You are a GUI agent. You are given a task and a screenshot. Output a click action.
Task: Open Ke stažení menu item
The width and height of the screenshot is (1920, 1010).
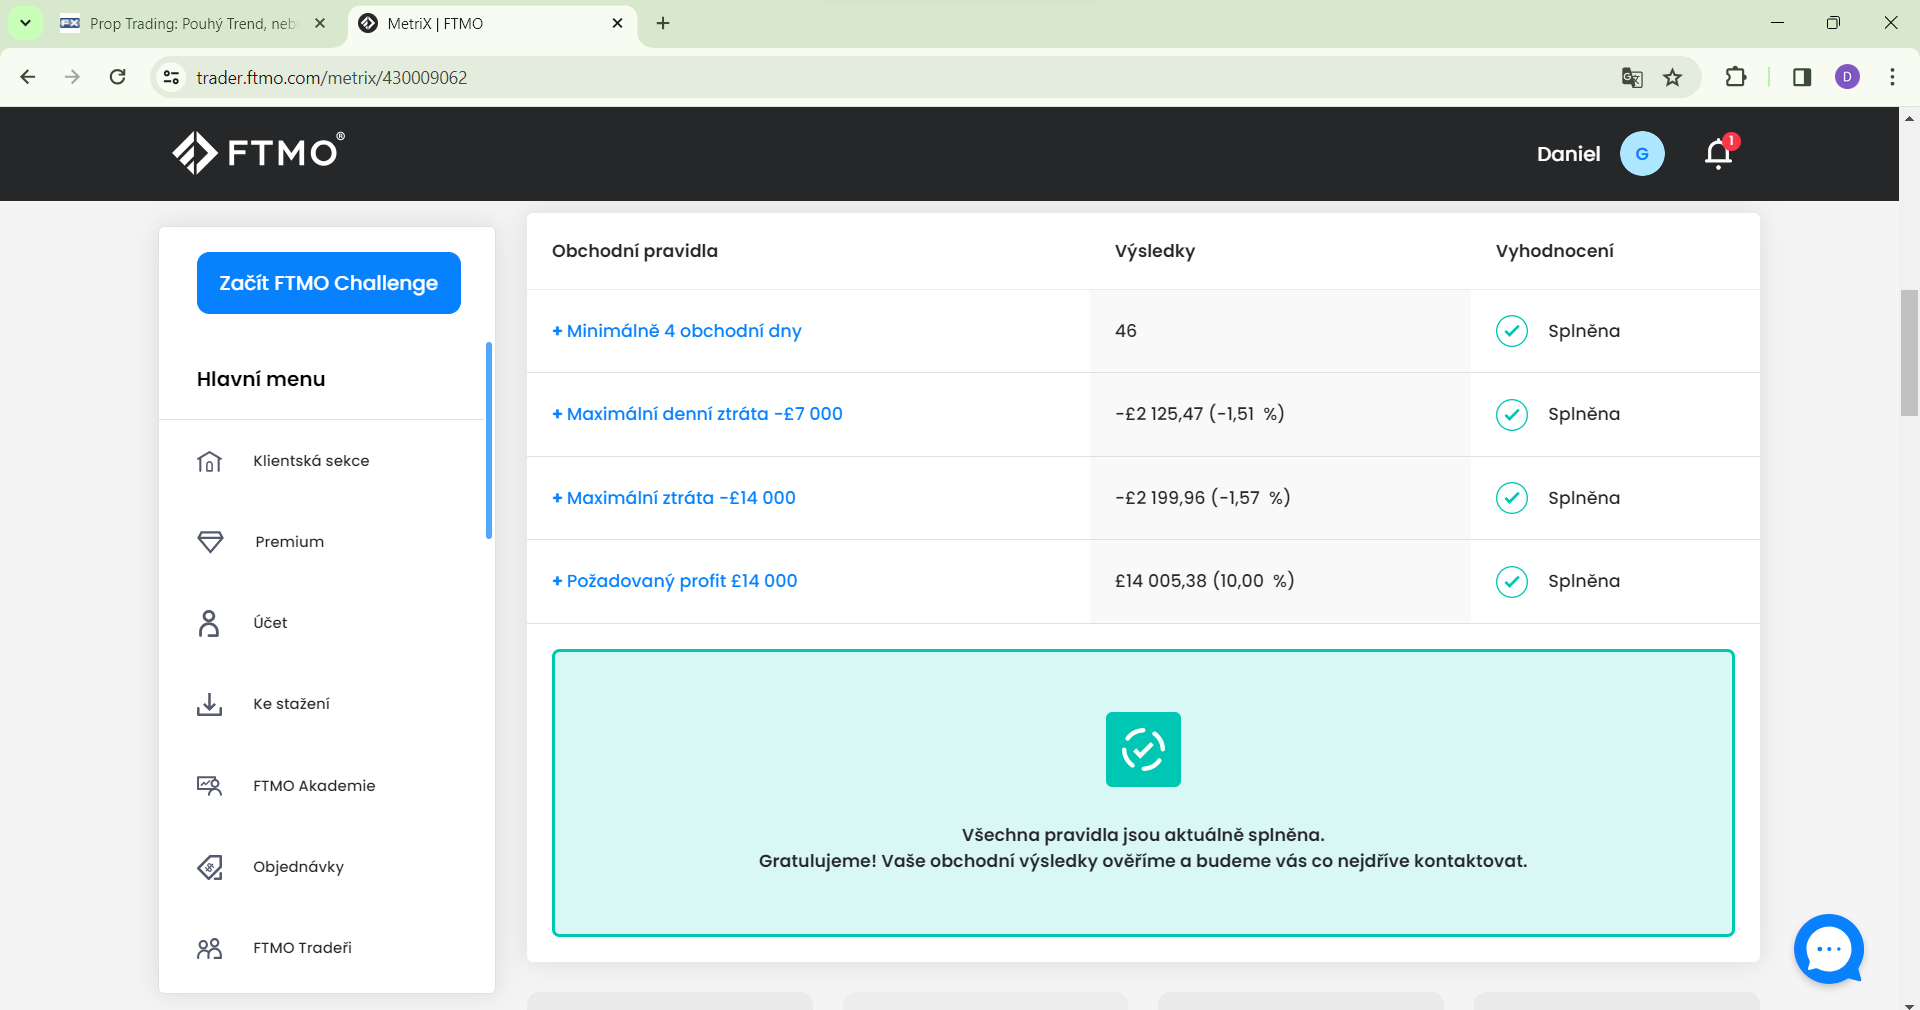tap(291, 704)
